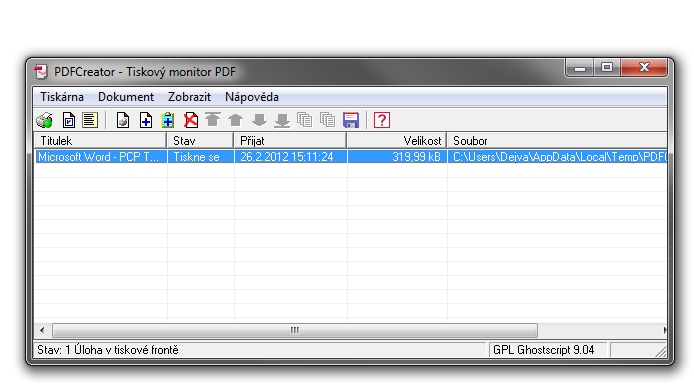This screenshot has height=390, width=694.
Task: Click the add document blue plus icon
Action: [146, 120]
